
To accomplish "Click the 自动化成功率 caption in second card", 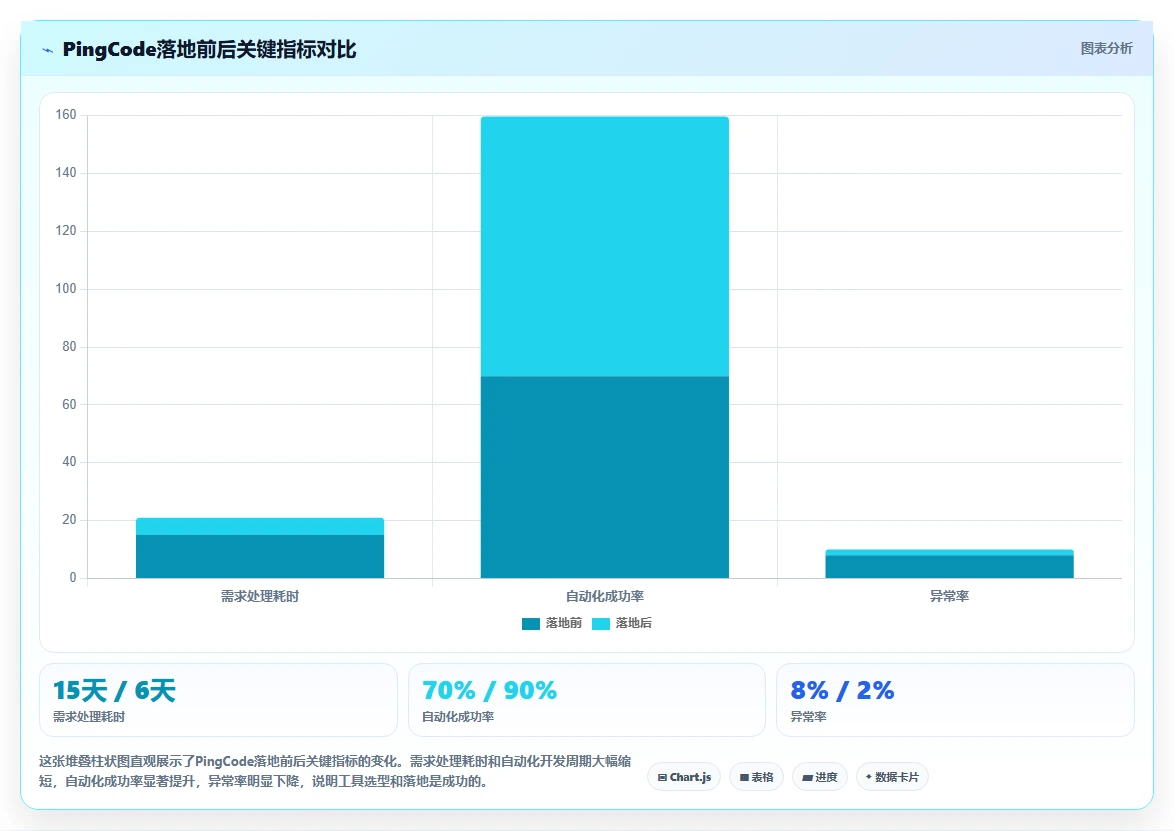I will (458, 717).
